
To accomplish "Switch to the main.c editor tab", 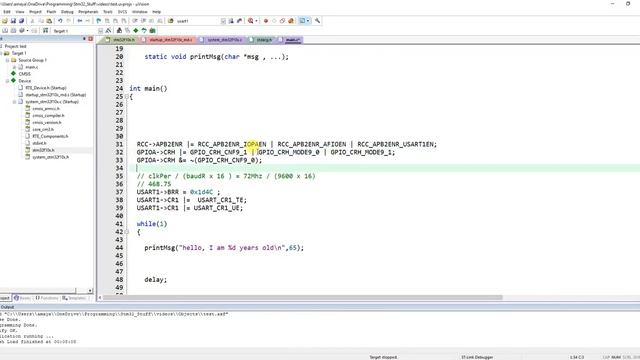I will (x=291, y=40).
